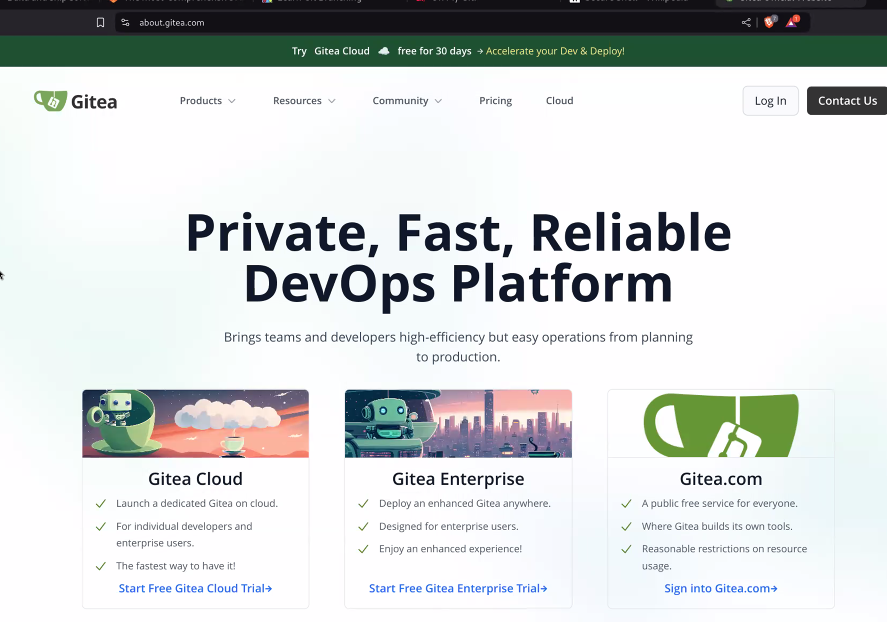This screenshot has height=622, width=887.
Task: Click "Start Free Gitea Cloud Trial" link
Action: [x=195, y=588]
